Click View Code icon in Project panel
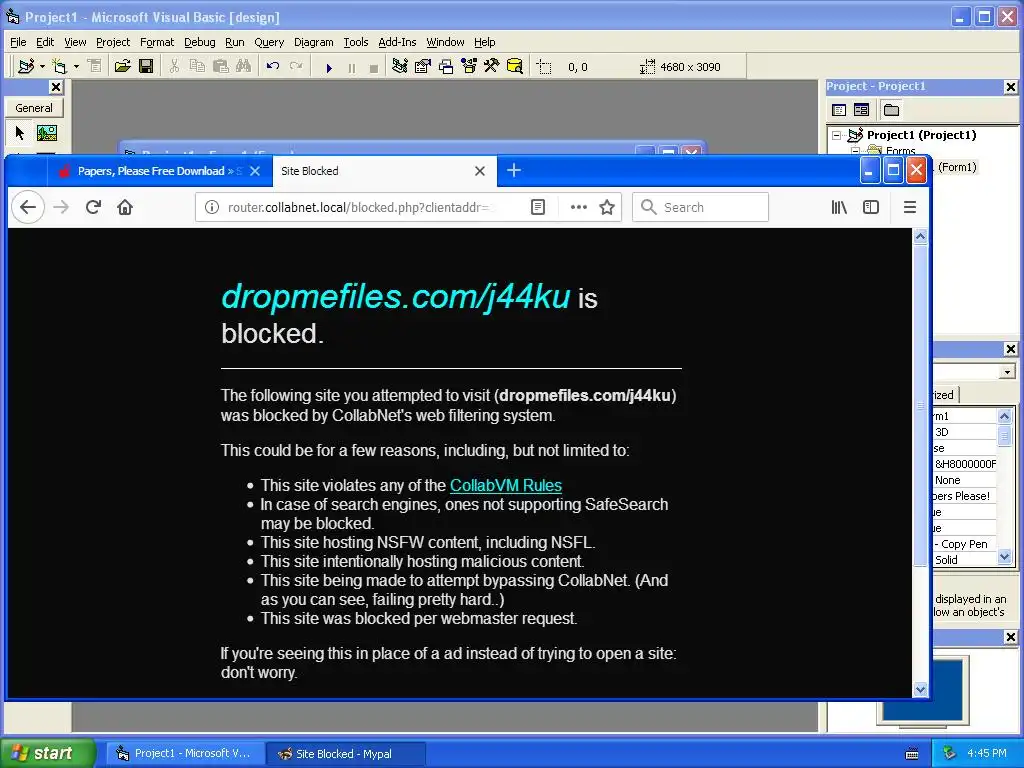This screenshot has height=768, width=1024. (x=839, y=110)
